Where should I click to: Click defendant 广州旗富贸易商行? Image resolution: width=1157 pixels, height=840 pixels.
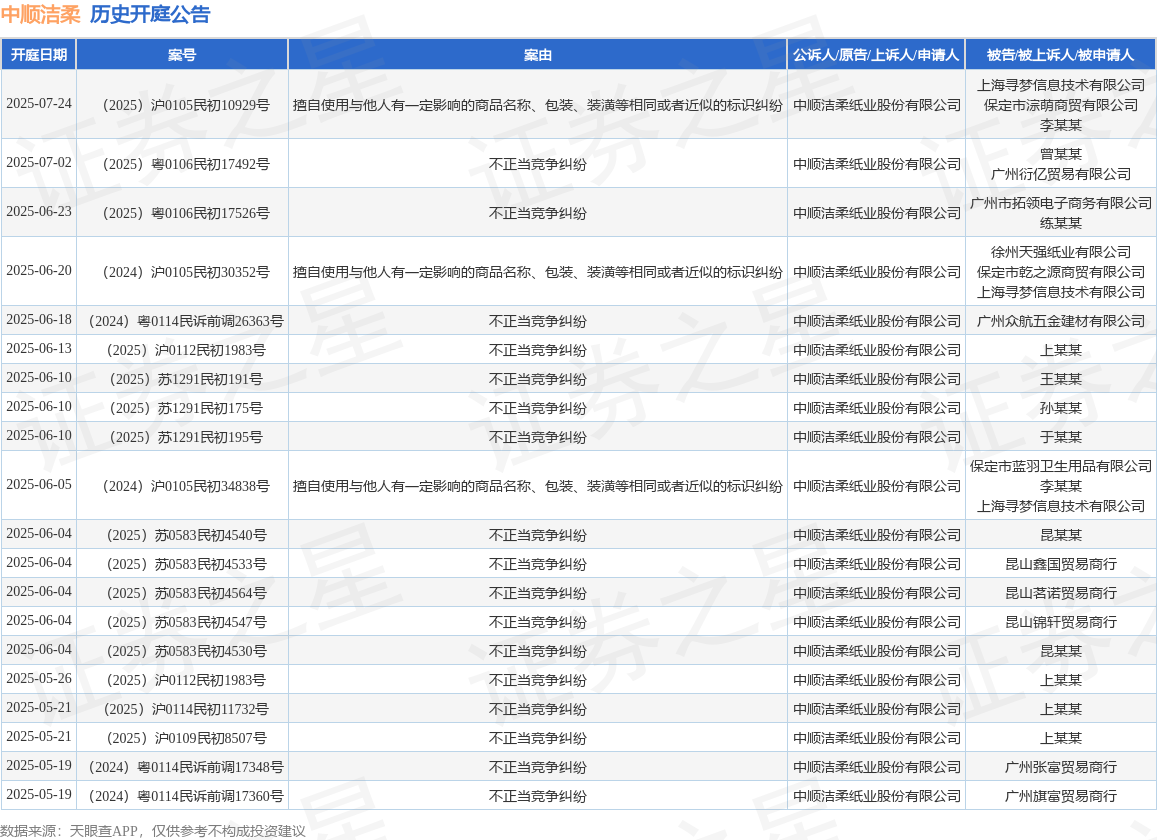(1060, 796)
